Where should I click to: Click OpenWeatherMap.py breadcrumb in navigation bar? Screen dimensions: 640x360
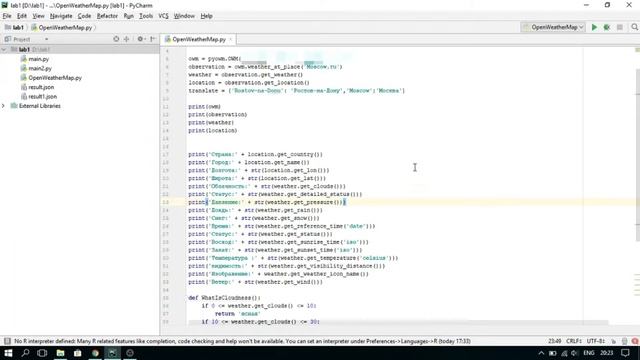62,27
